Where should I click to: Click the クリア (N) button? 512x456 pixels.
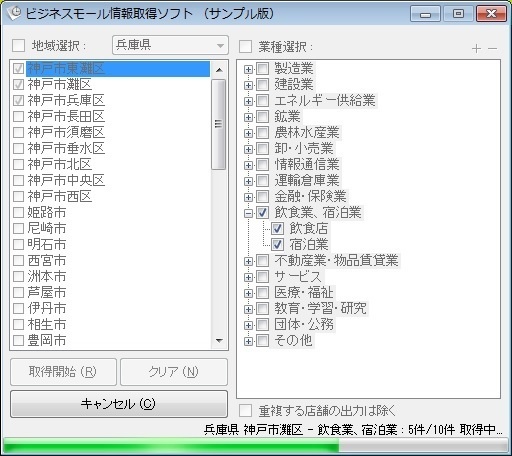tap(174, 372)
